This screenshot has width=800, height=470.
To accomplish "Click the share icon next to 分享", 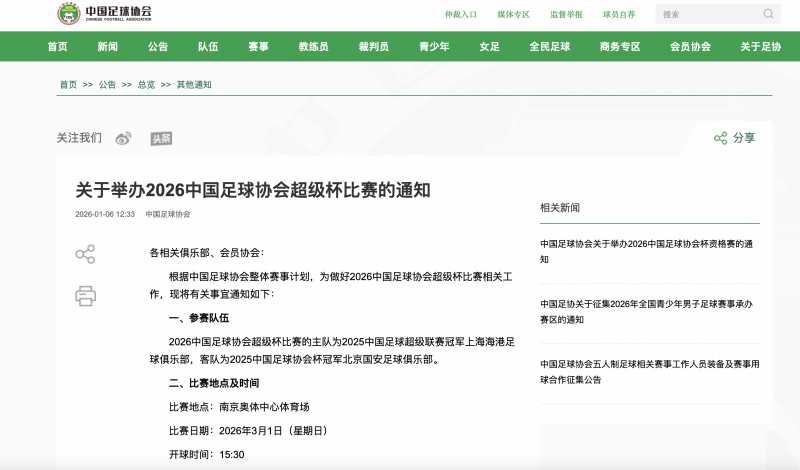I will [720, 138].
